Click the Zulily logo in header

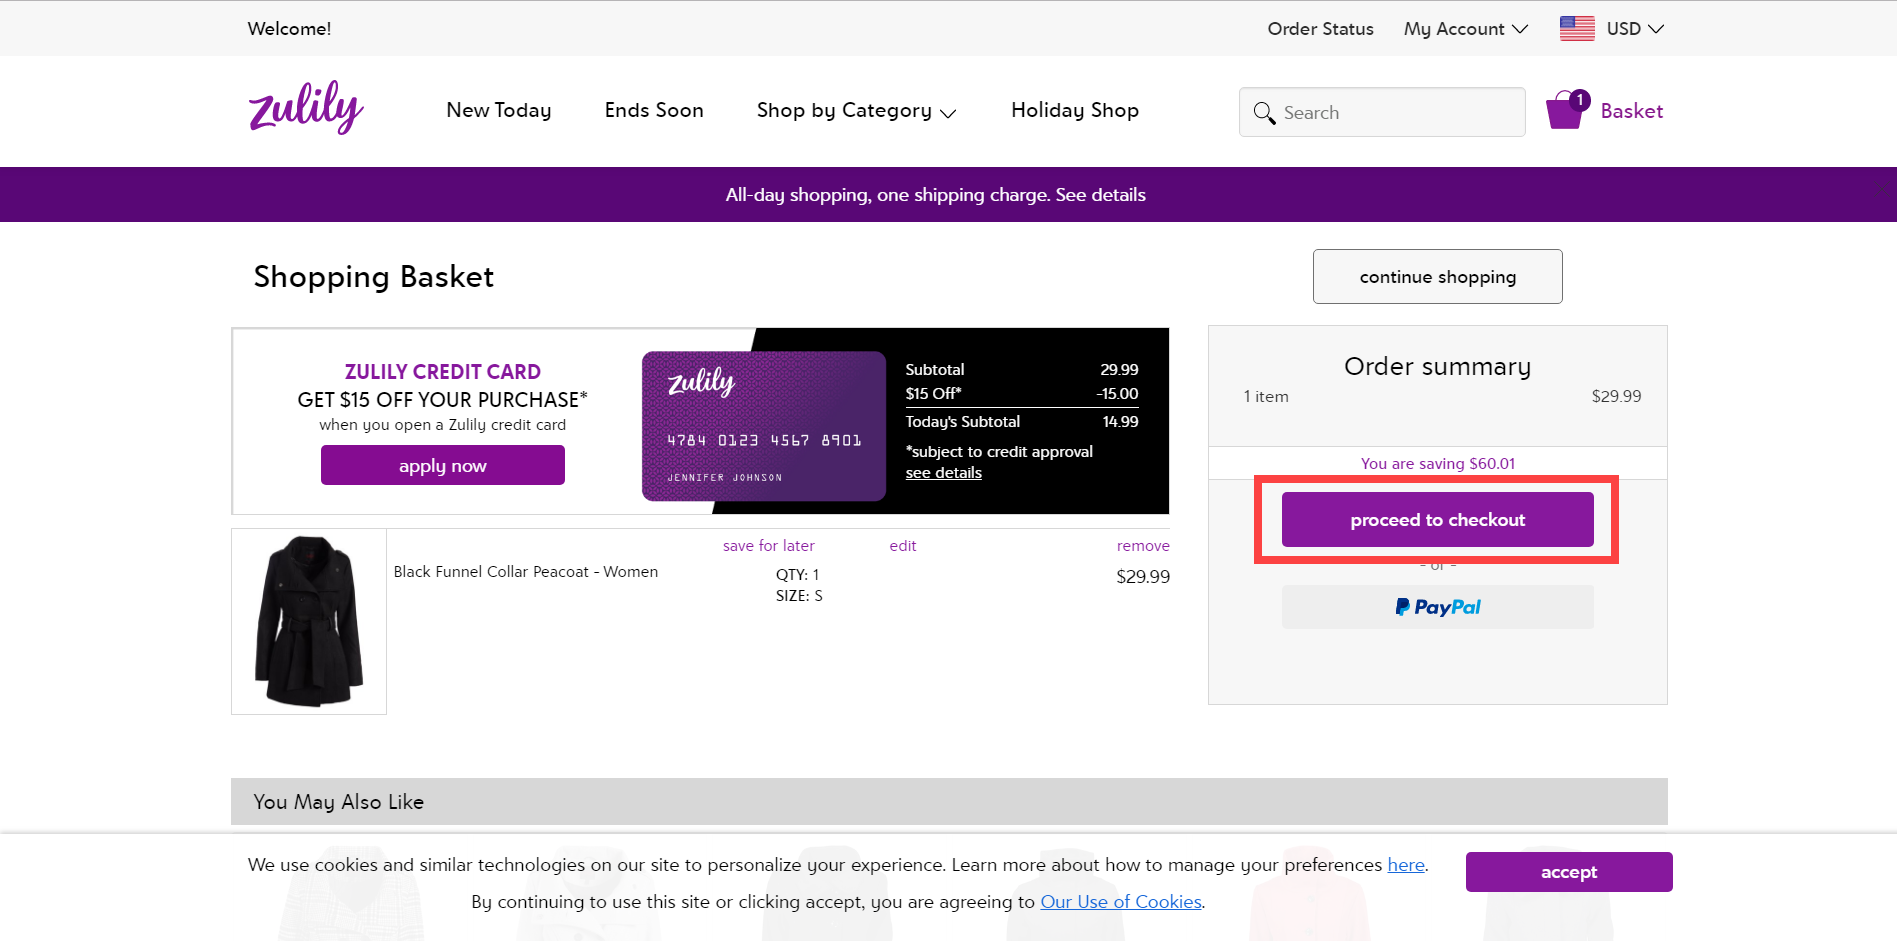[306, 108]
